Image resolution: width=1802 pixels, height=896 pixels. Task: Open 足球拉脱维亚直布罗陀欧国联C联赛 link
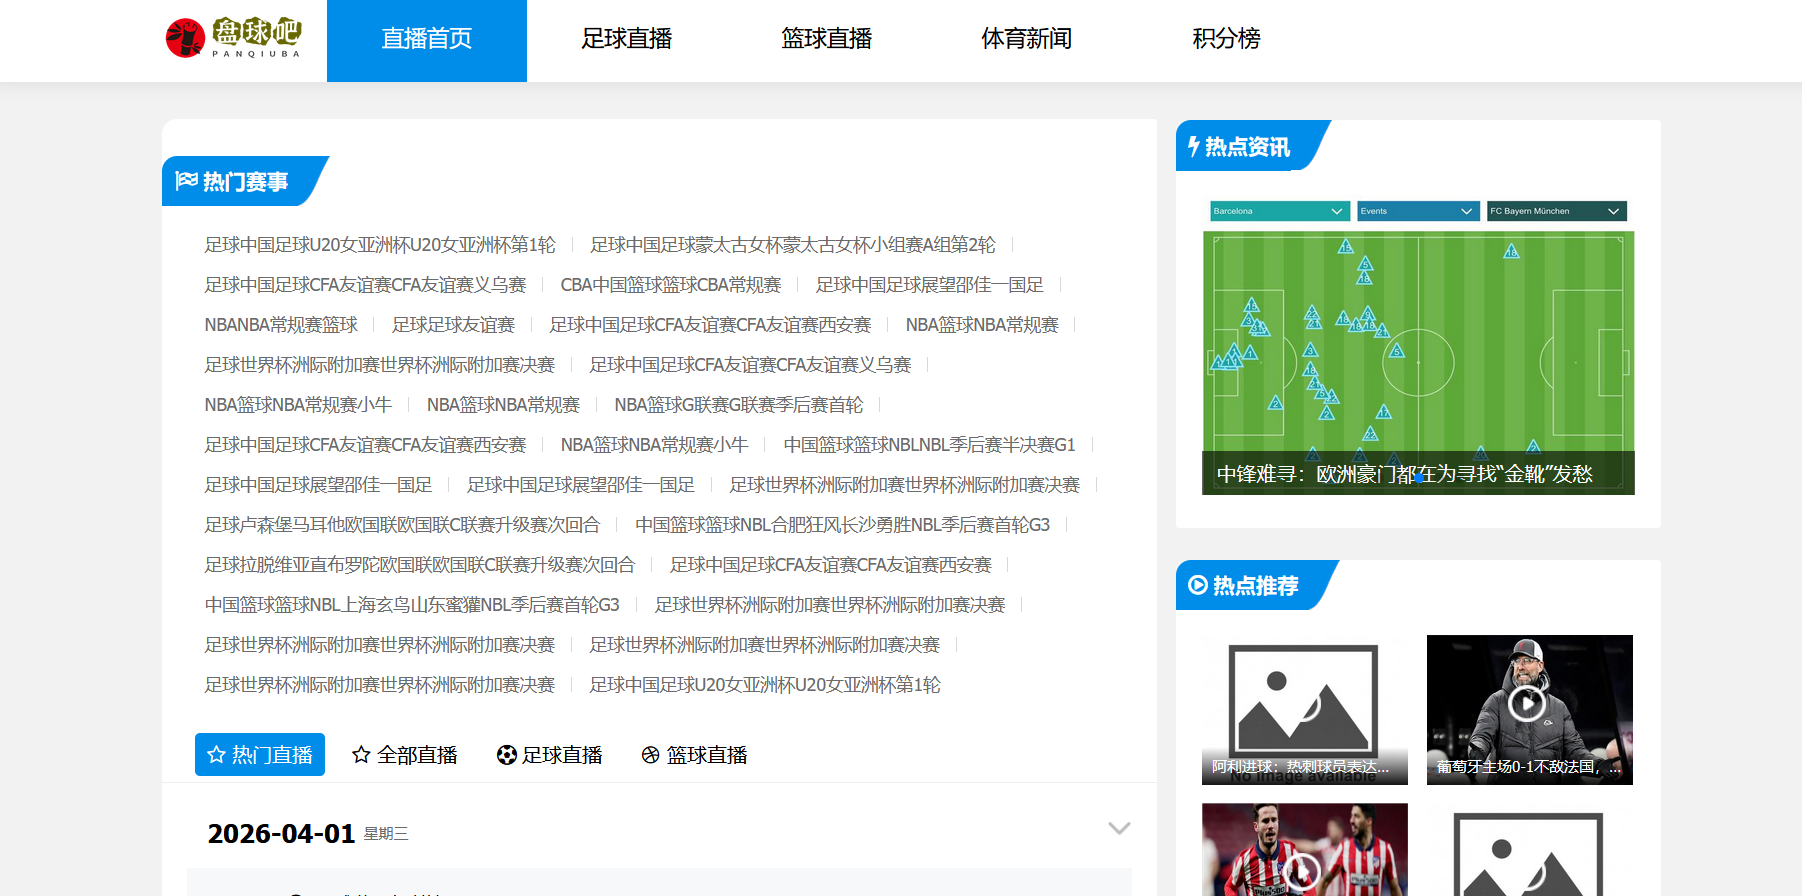coord(420,565)
